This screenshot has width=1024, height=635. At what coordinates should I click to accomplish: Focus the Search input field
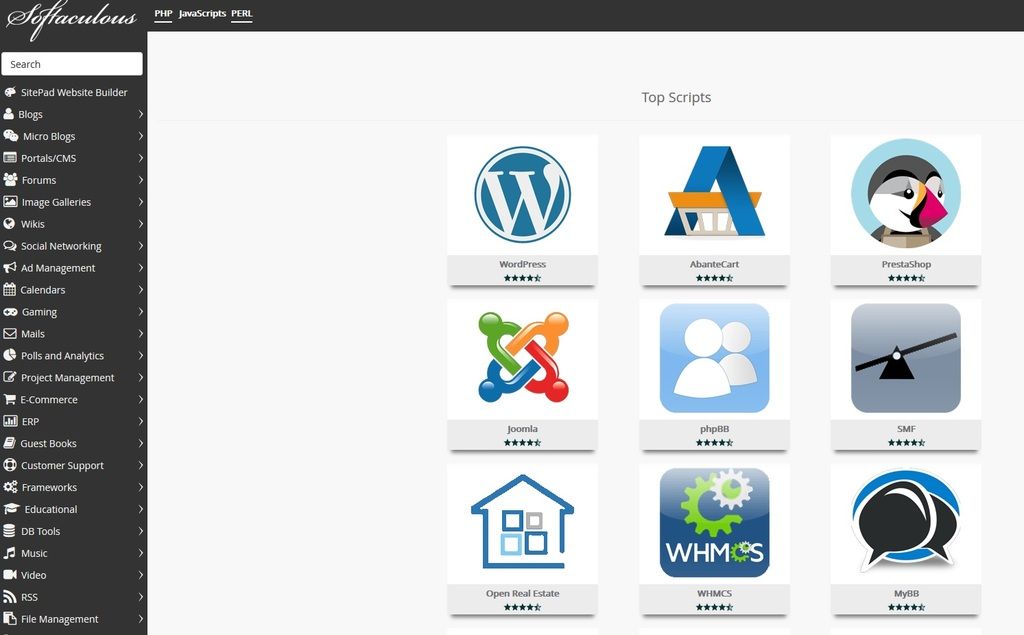coord(72,64)
